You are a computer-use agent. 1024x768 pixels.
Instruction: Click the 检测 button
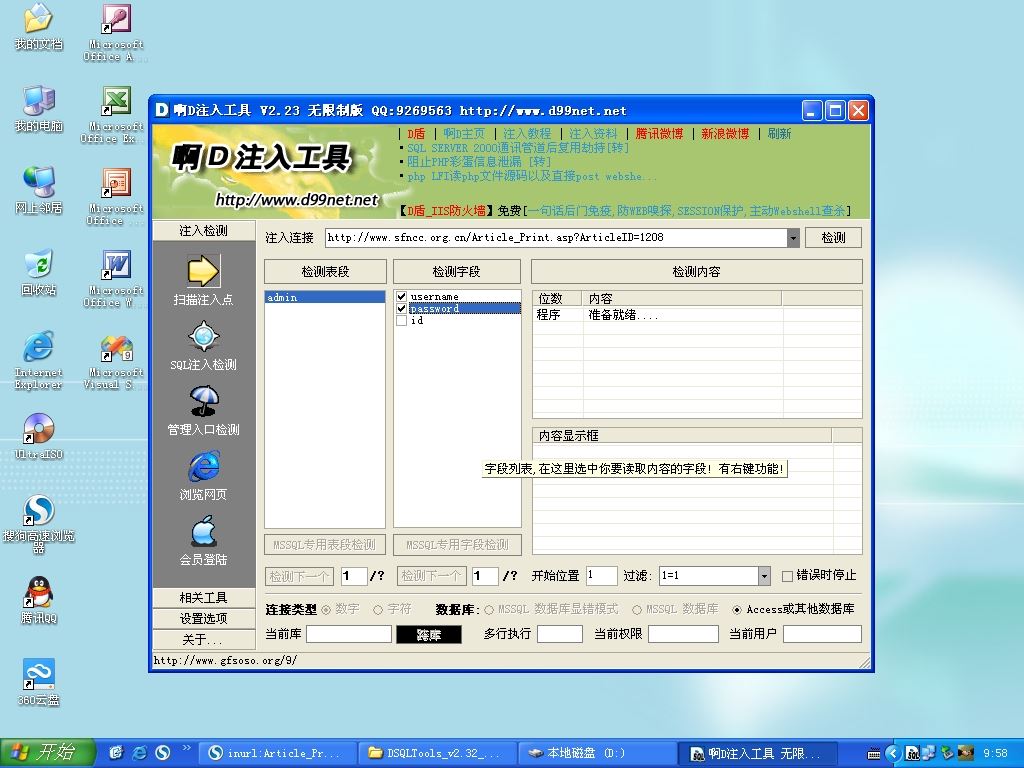[x=833, y=238]
